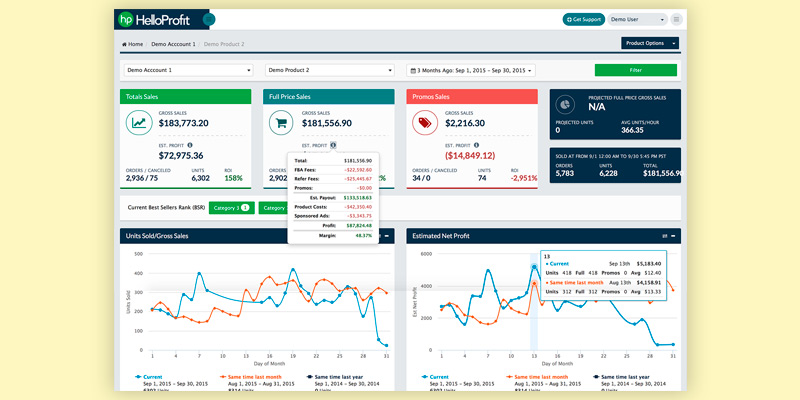Viewport: 800px width, 400px height.
Task: Open the Demo User account dropdown
Action: 637,19
